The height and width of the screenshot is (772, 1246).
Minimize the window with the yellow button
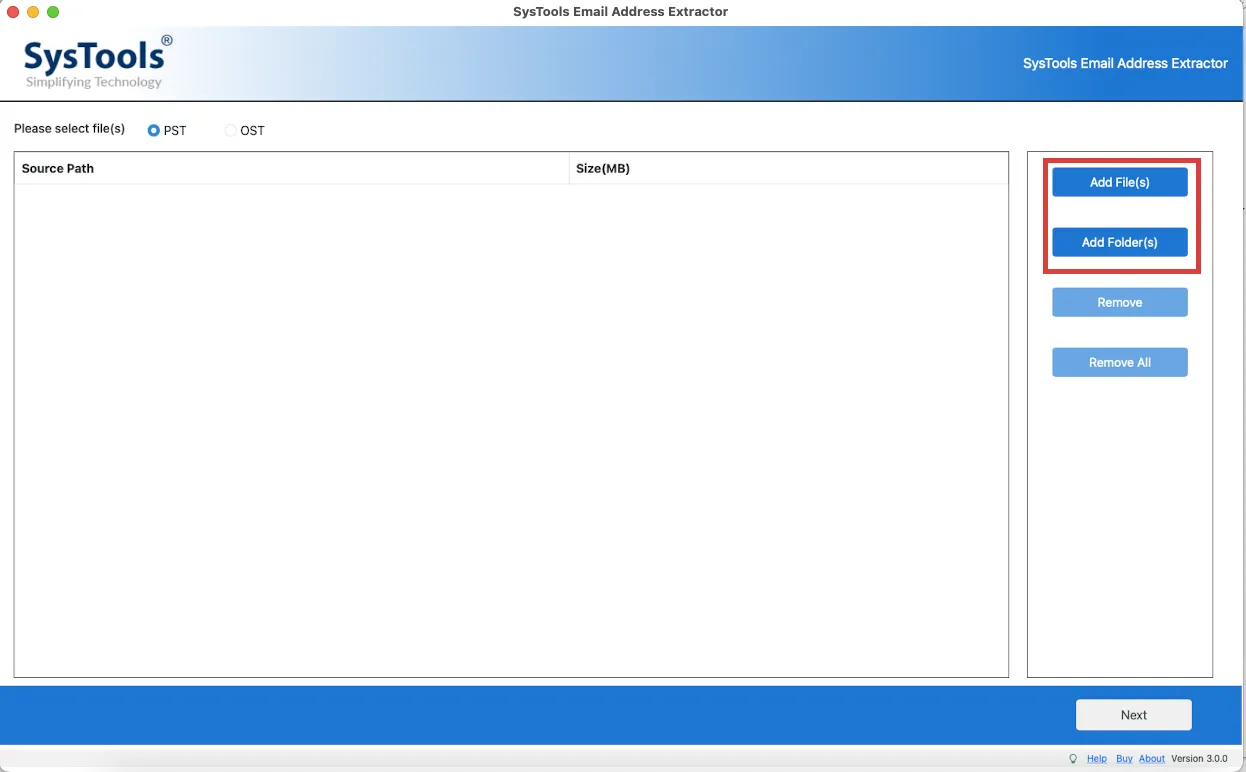pos(33,12)
